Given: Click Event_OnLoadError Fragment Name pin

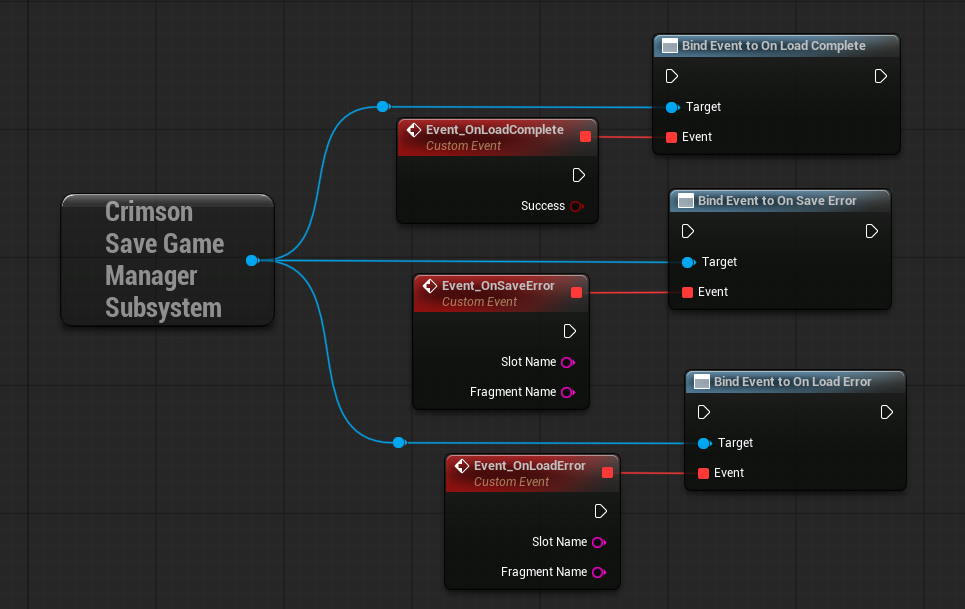Looking at the screenshot, I should tap(599, 572).
